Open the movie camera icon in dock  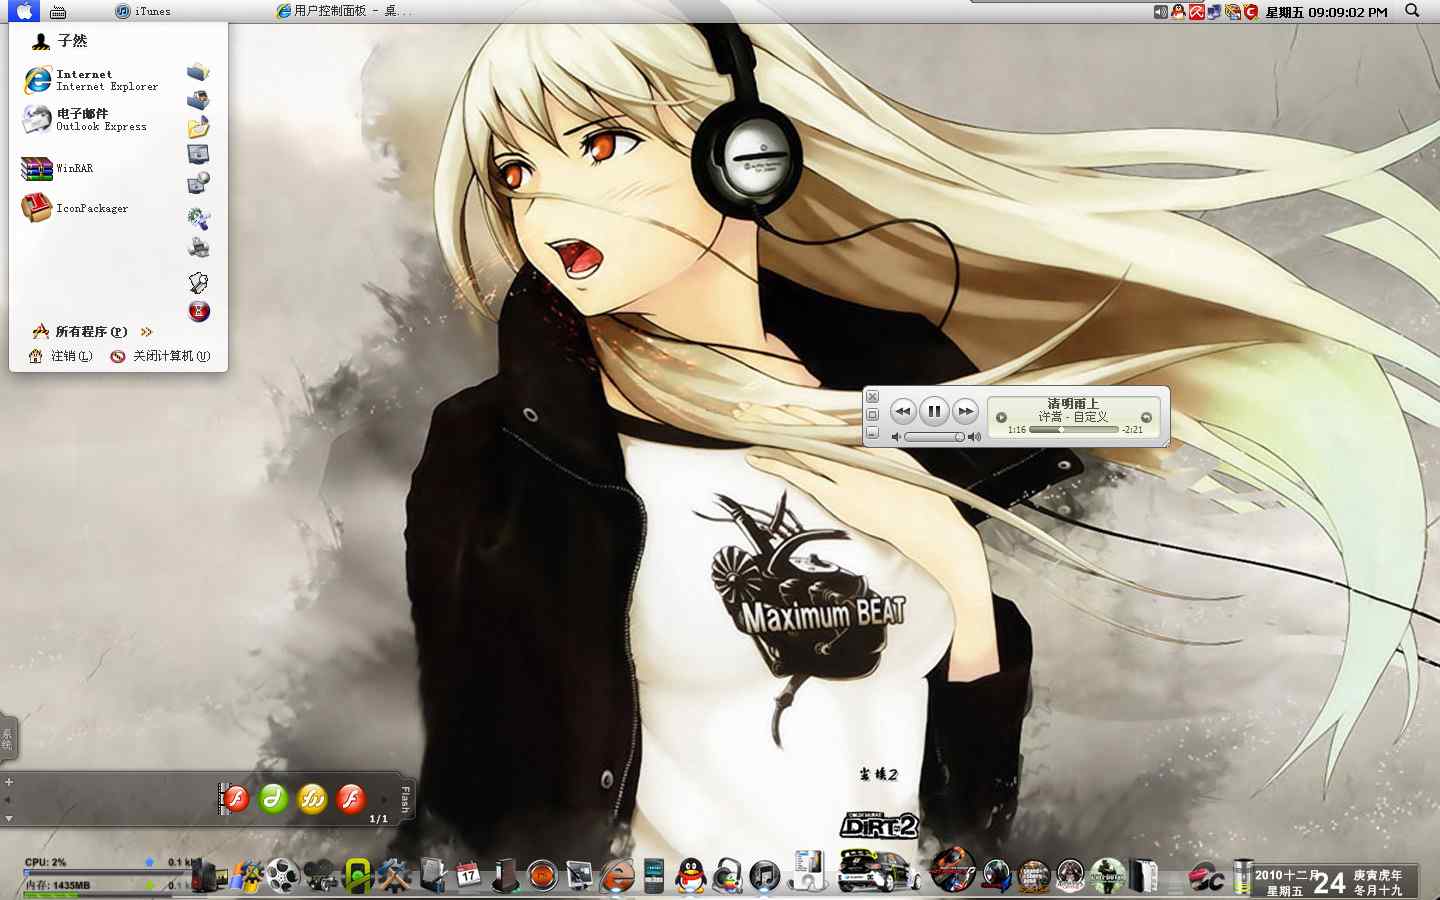click(321, 876)
